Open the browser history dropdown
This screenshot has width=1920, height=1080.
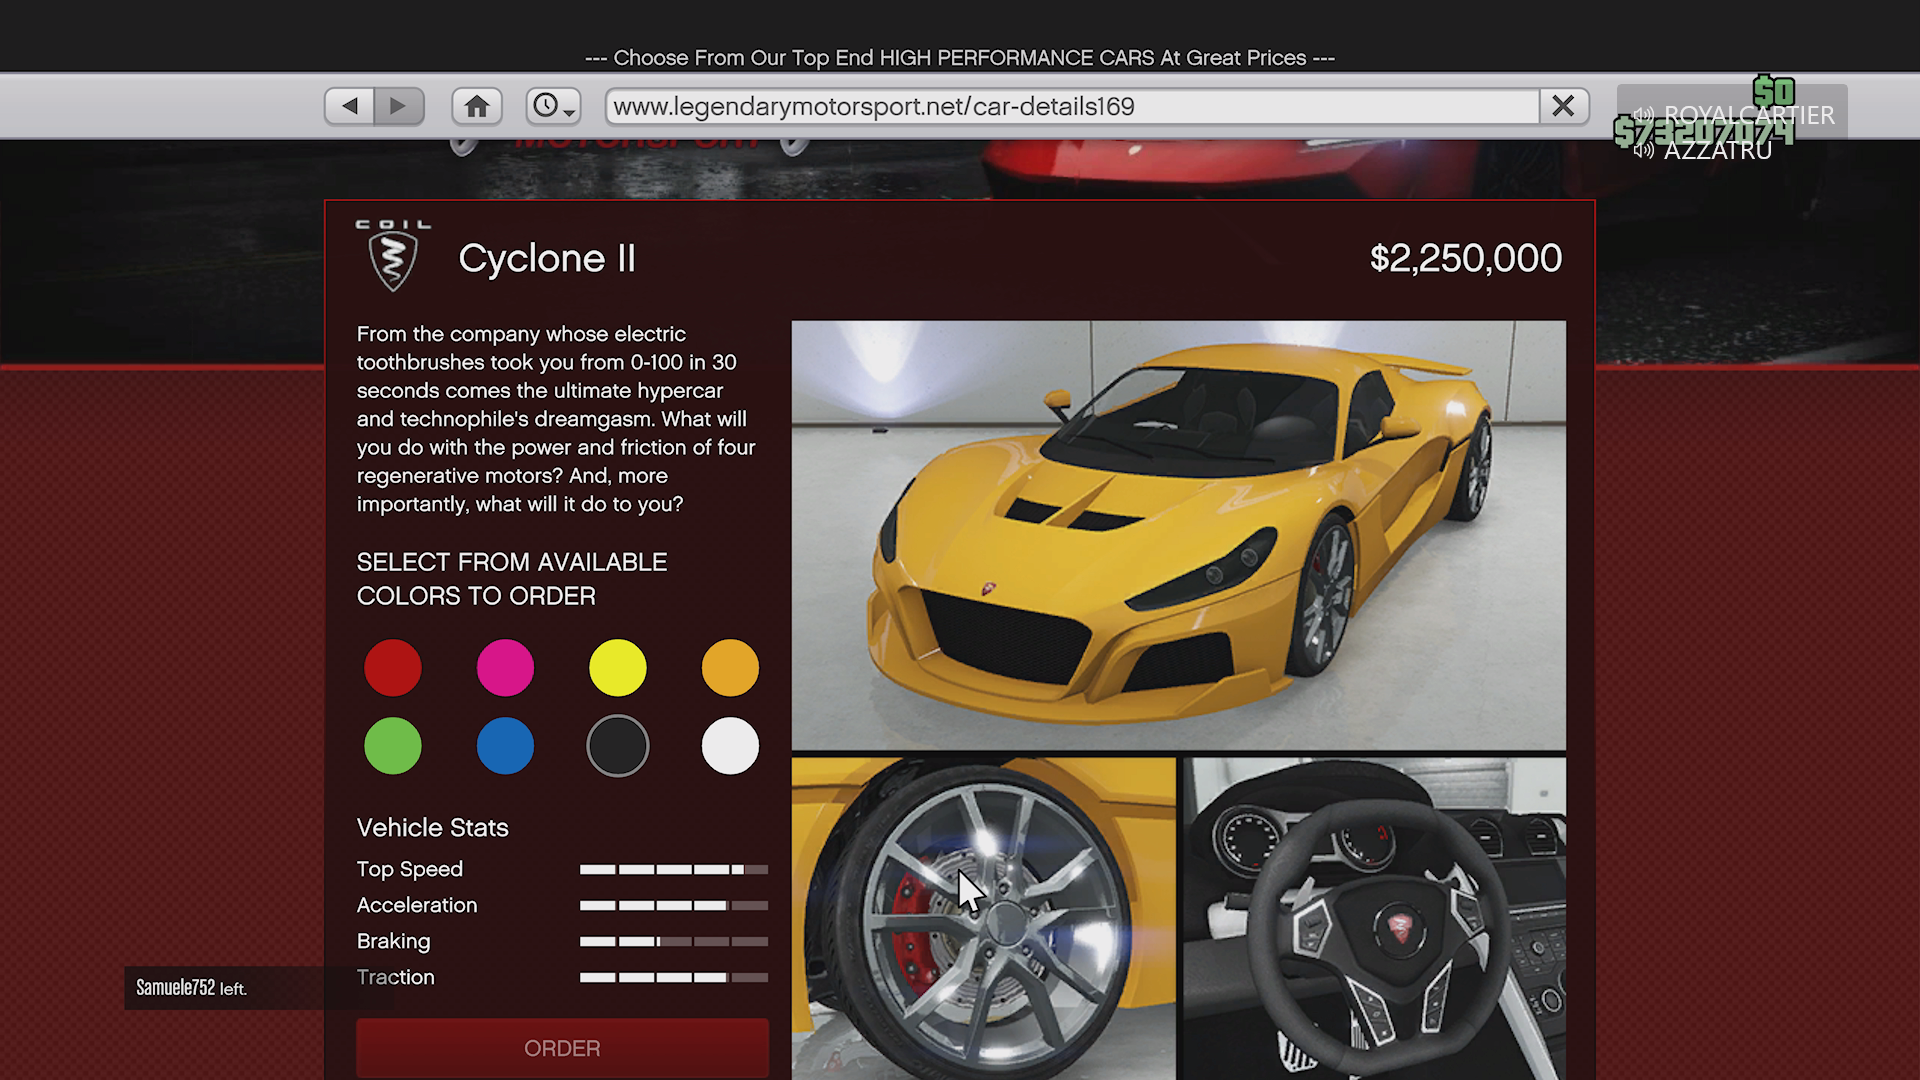click(x=553, y=106)
